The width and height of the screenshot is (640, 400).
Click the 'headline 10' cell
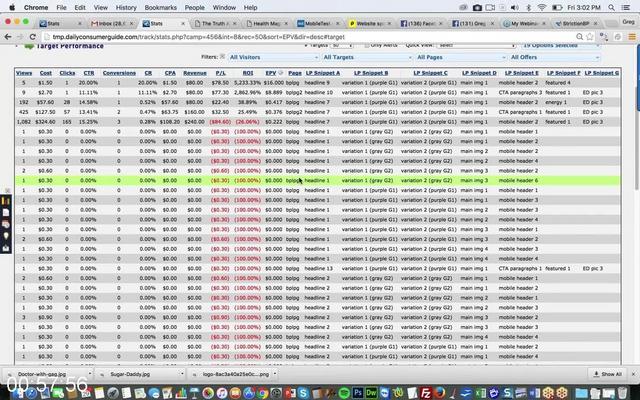coord(319,92)
